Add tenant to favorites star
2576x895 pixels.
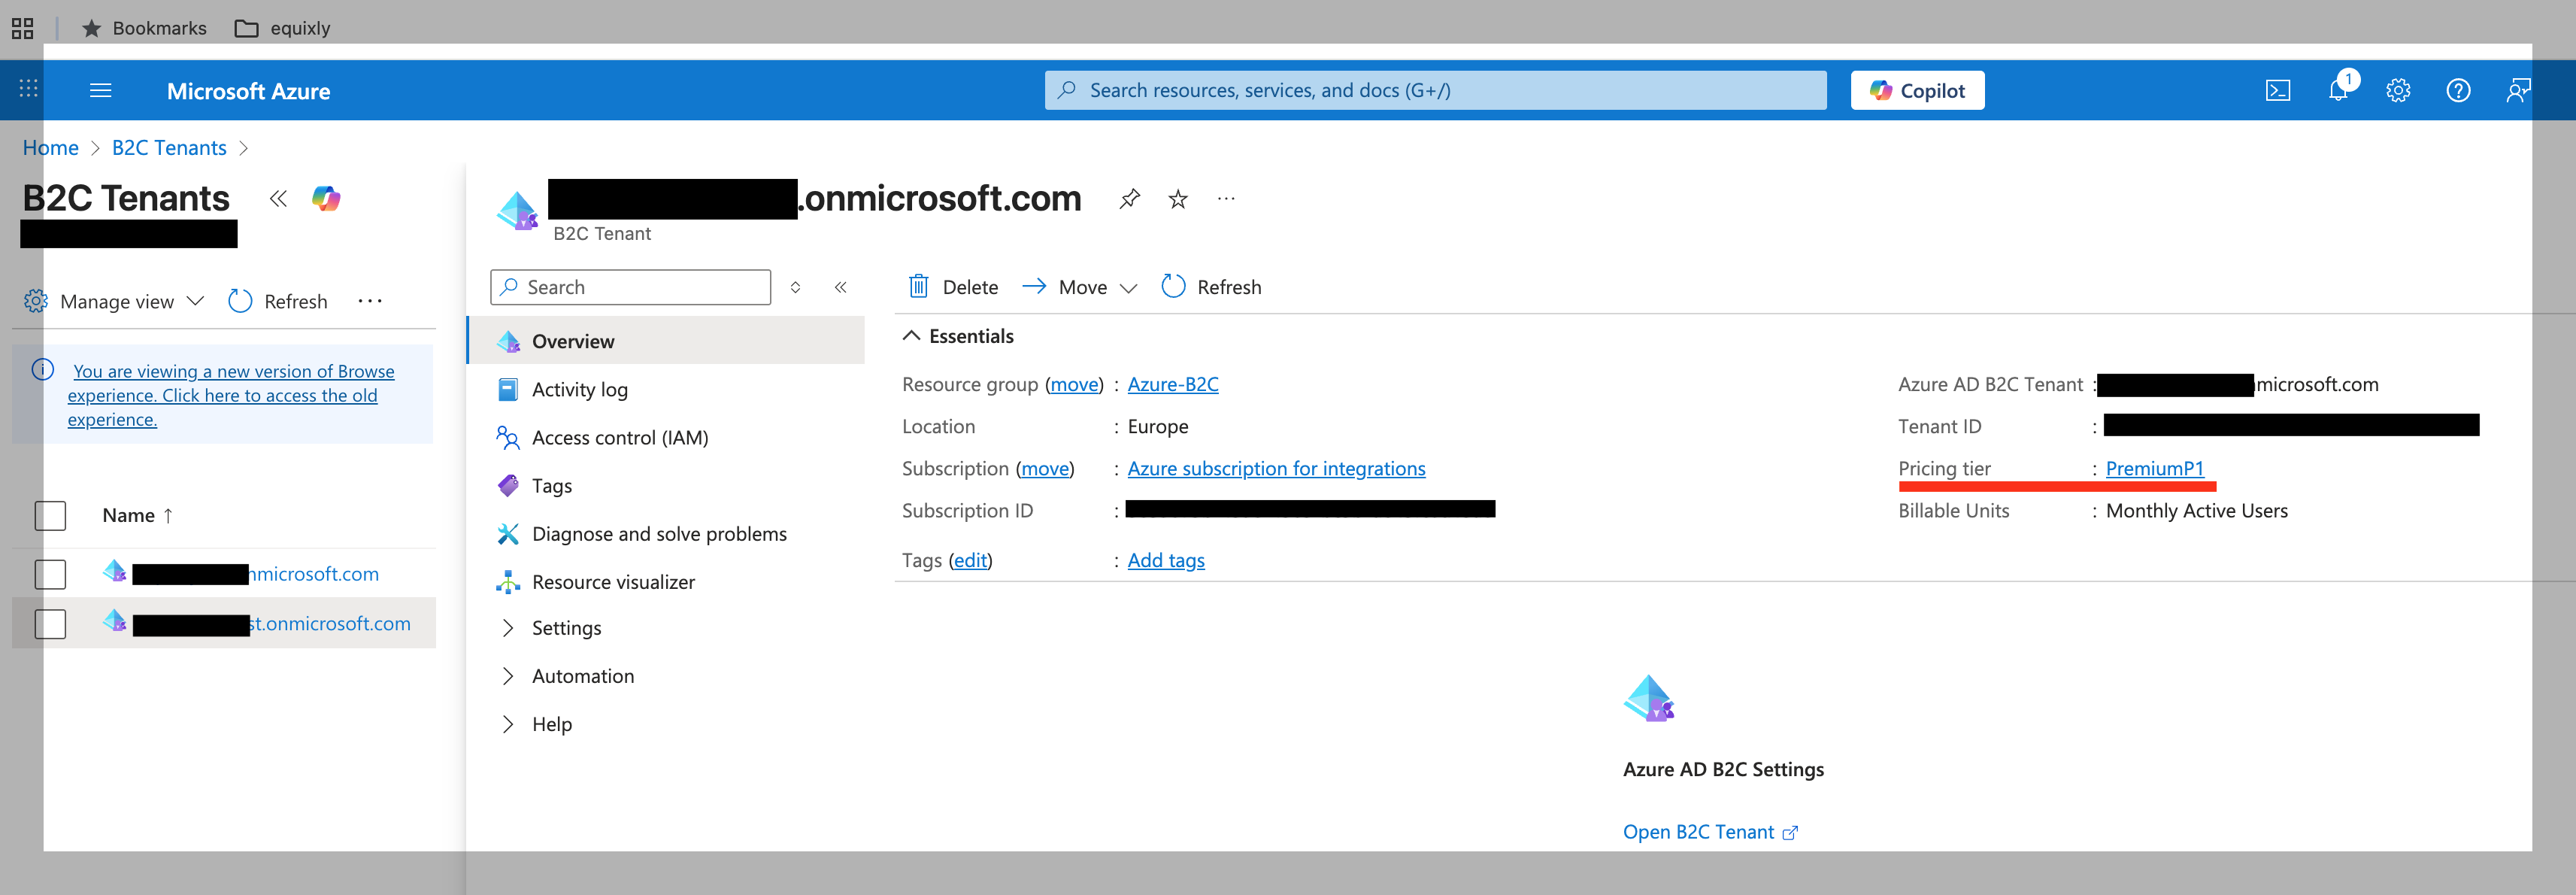point(1178,199)
